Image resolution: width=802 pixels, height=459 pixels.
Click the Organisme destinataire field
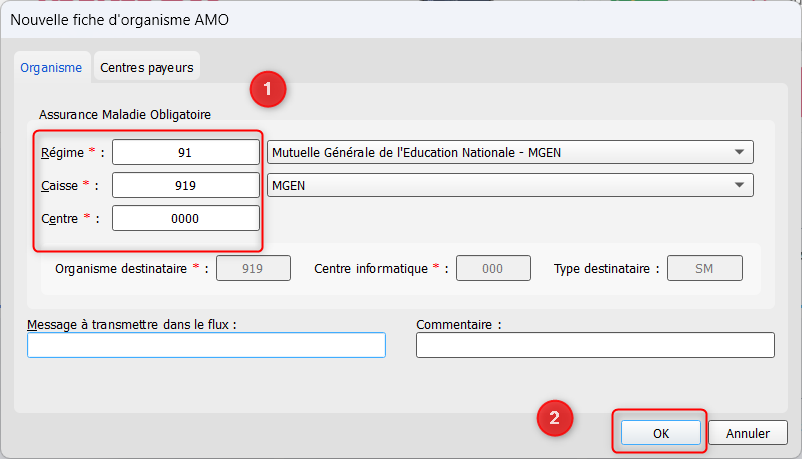(253, 268)
